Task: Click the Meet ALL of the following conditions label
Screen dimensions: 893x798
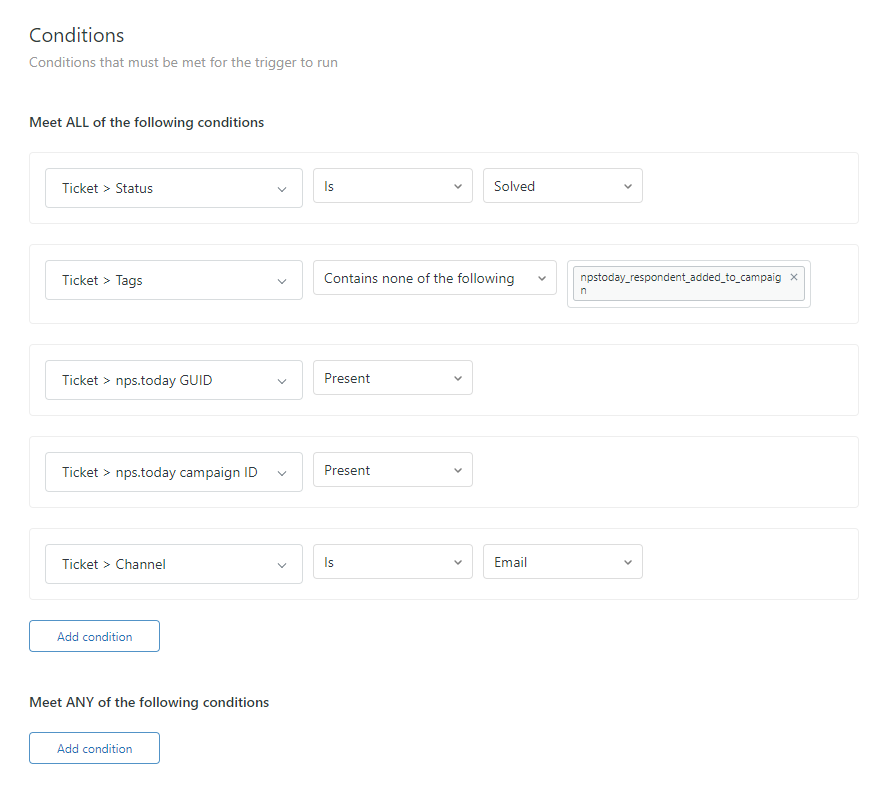Action: [146, 122]
